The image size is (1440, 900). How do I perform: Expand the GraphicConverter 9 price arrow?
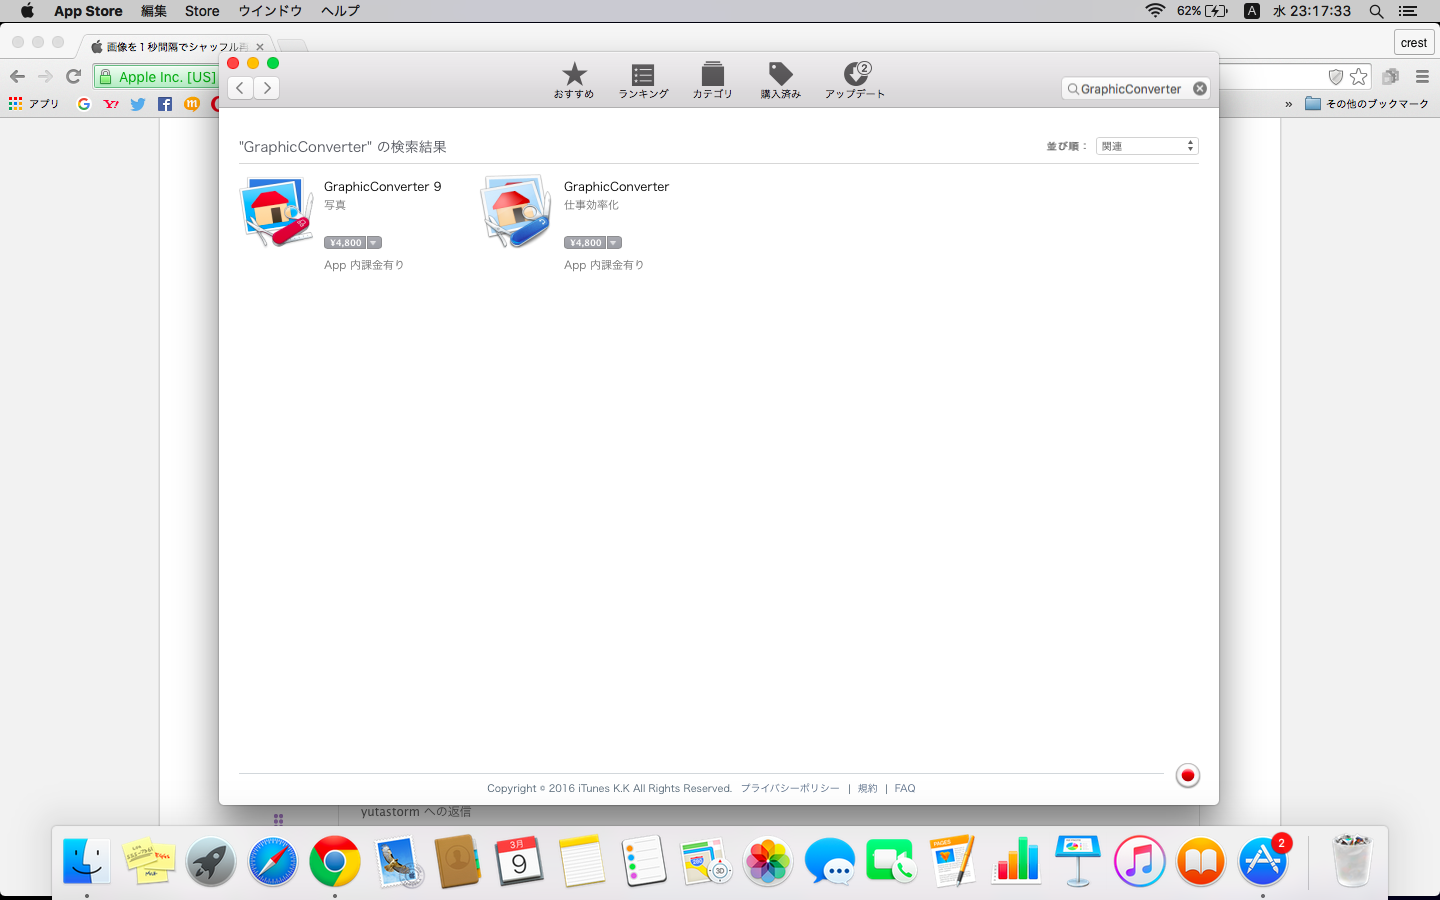click(x=374, y=243)
